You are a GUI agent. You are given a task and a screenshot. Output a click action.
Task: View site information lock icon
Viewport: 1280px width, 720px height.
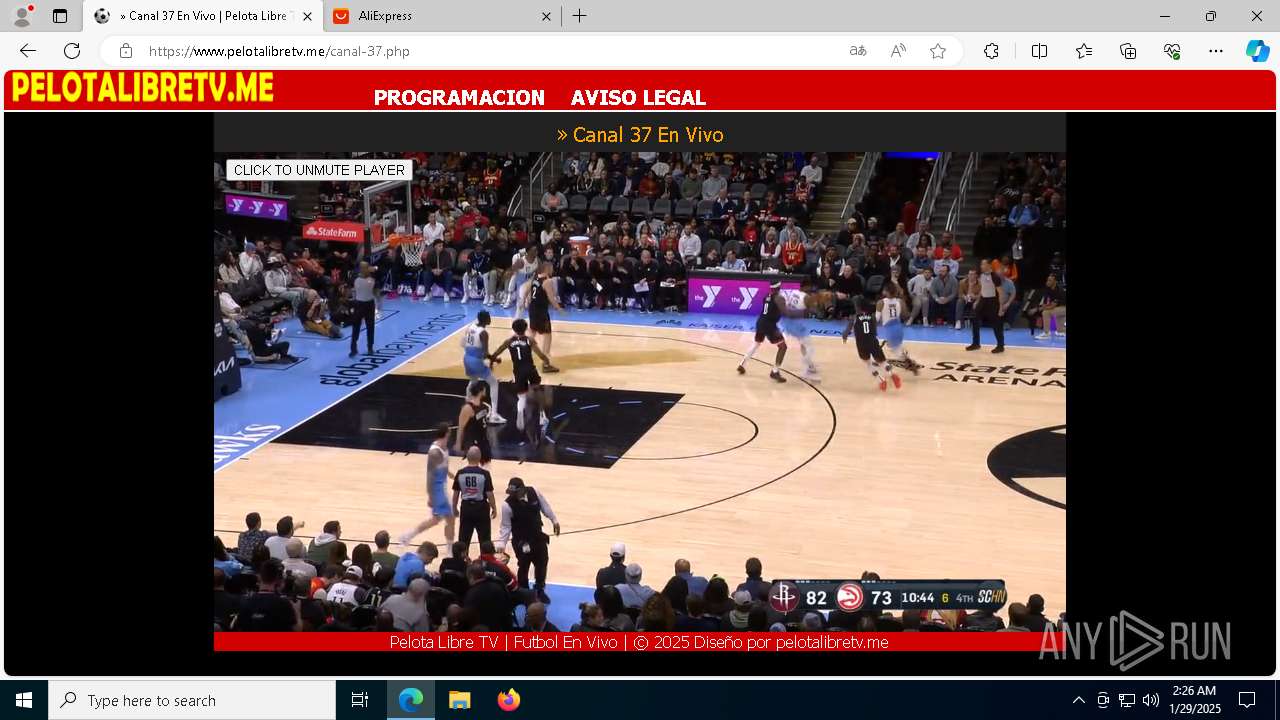(125, 51)
